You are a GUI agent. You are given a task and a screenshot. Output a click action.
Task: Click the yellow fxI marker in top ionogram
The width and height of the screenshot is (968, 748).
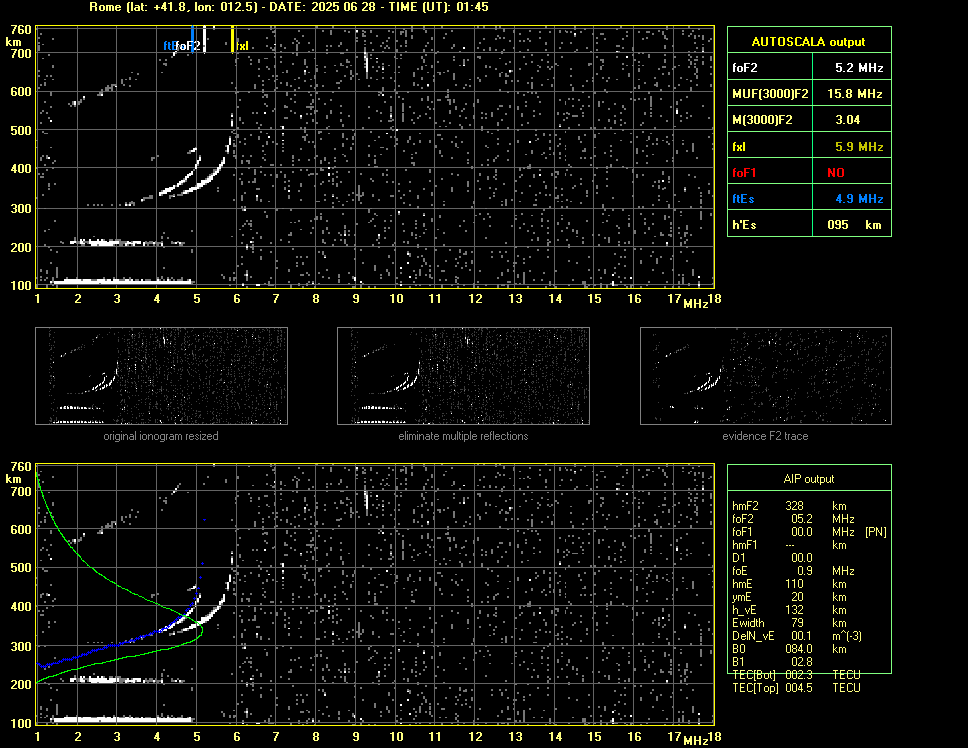pyautogui.click(x=233, y=39)
